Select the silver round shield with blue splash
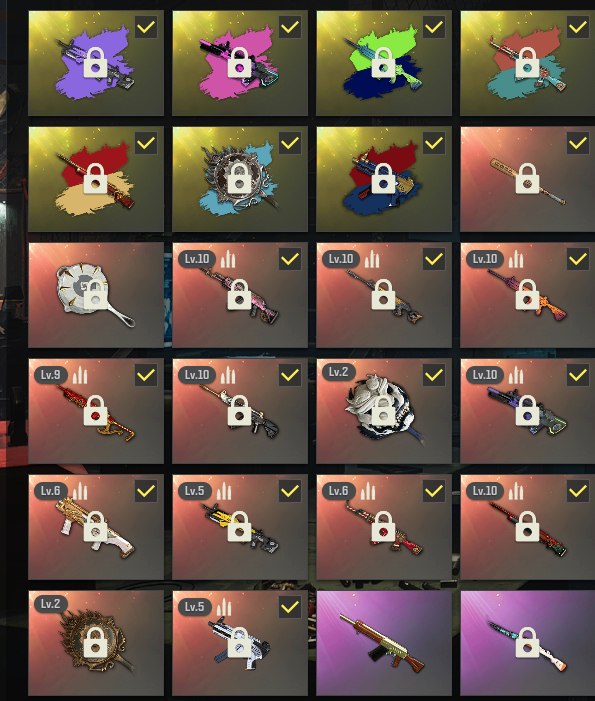The image size is (595, 701). [x=240, y=179]
